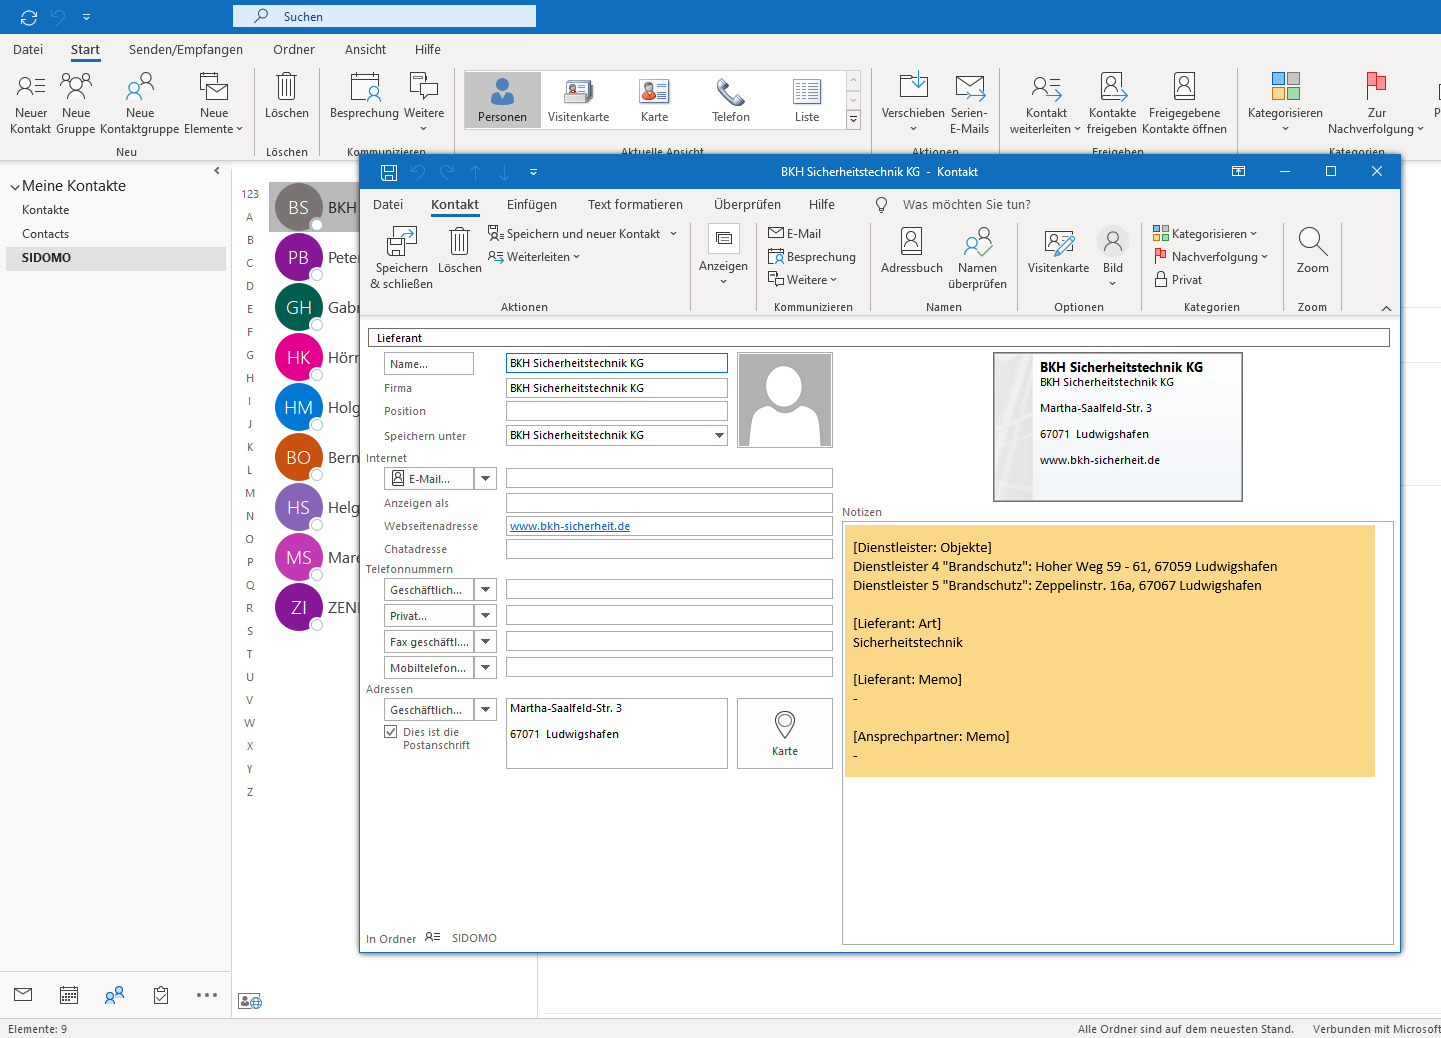Switch to the Liste view
1441x1038 pixels.
(807, 100)
